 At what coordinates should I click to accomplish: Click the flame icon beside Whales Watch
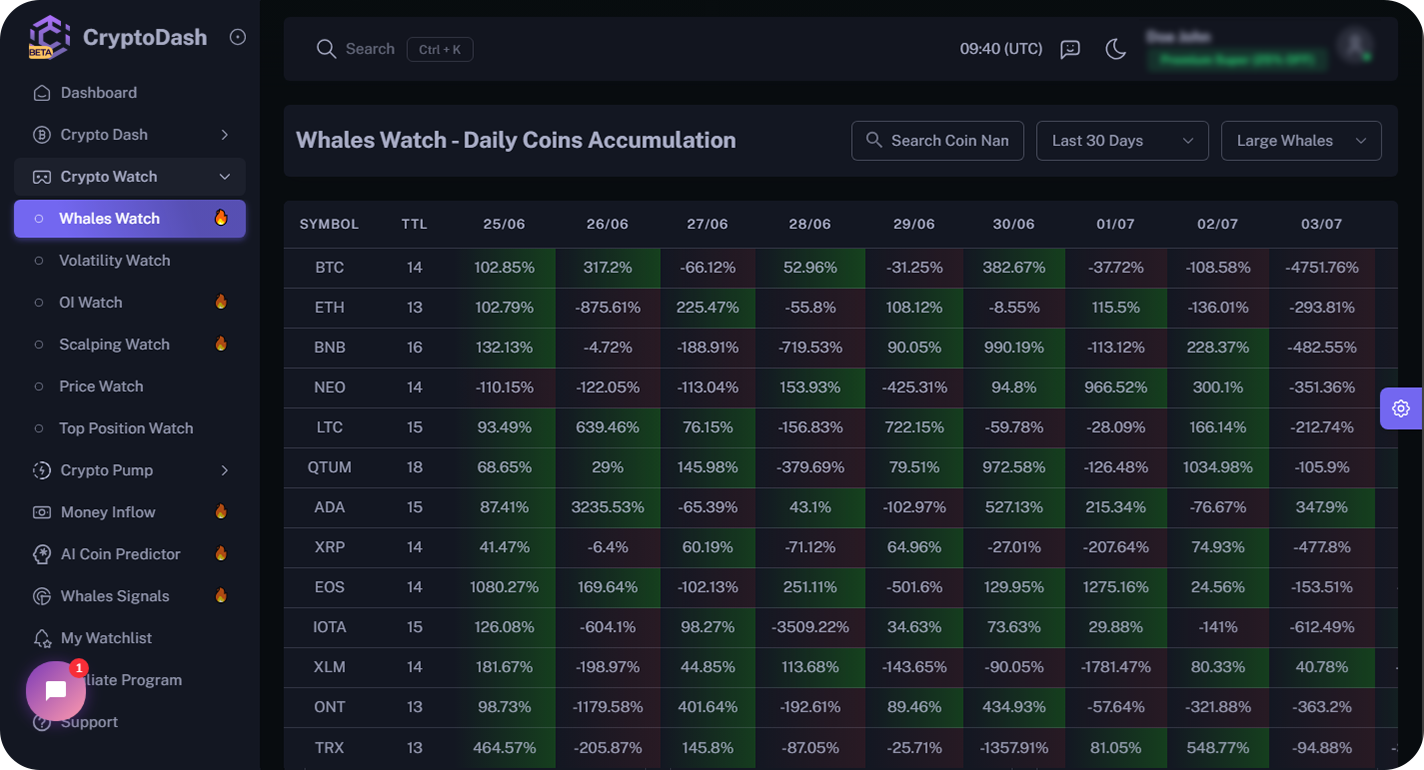(x=221, y=218)
